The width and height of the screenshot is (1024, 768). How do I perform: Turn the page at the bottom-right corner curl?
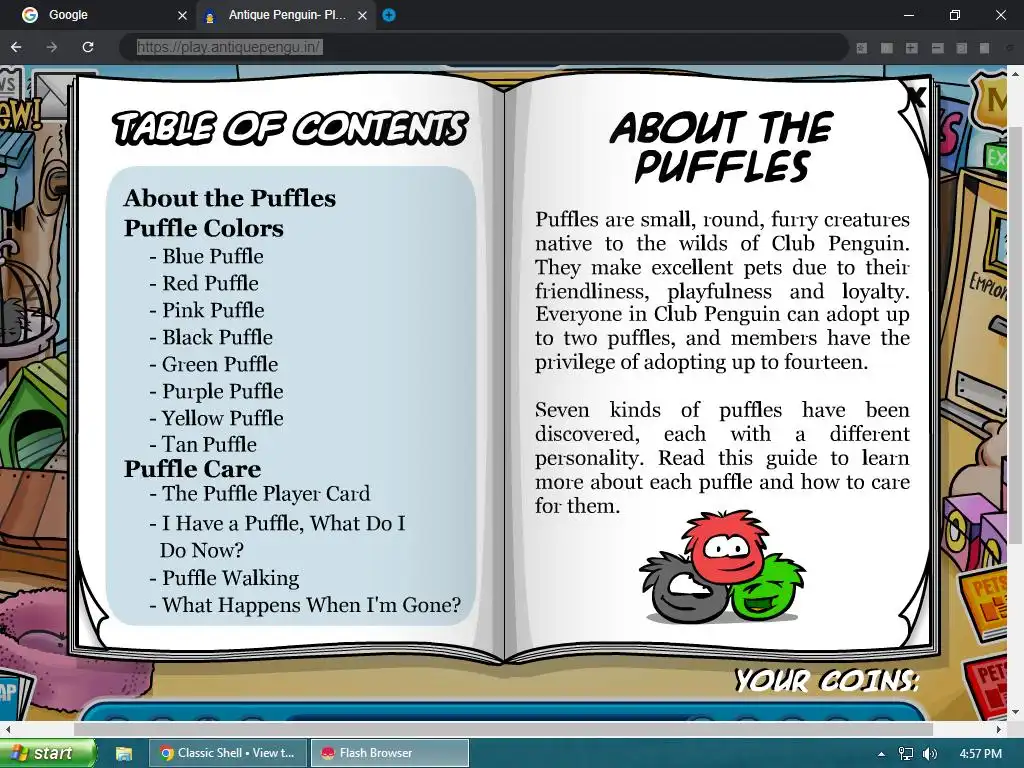coord(914,614)
